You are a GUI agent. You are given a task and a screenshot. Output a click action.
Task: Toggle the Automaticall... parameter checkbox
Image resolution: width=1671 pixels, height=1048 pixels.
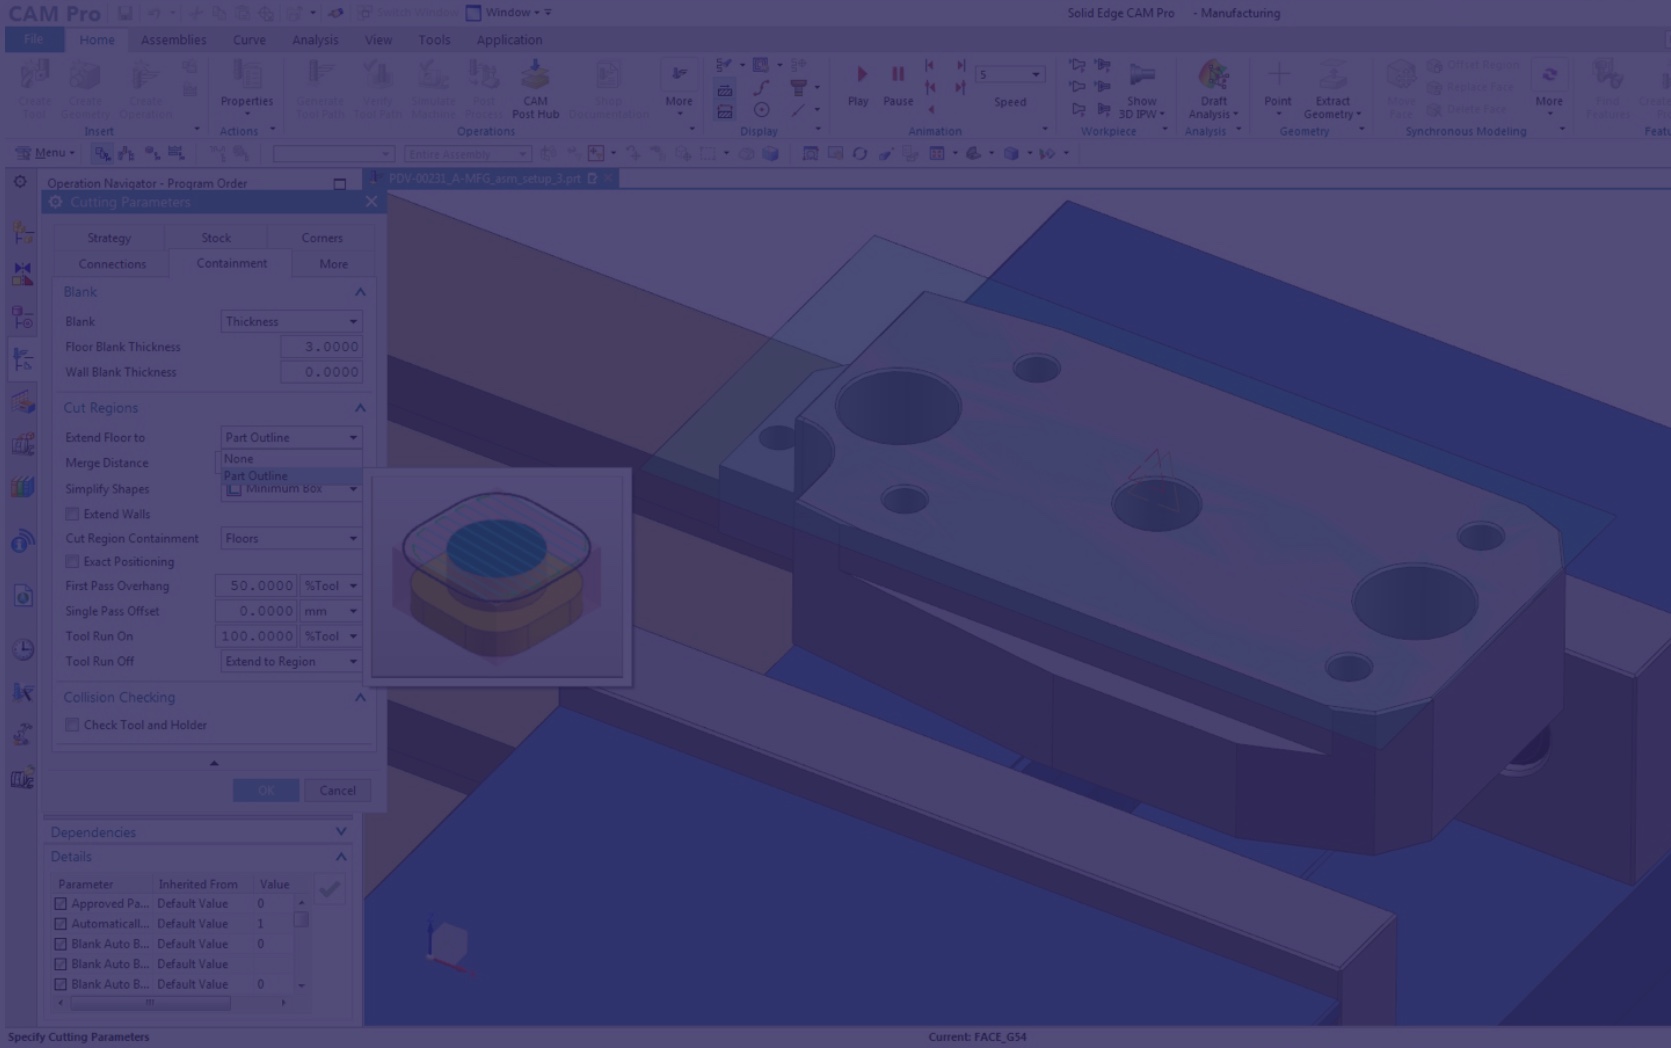click(x=60, y=924)
